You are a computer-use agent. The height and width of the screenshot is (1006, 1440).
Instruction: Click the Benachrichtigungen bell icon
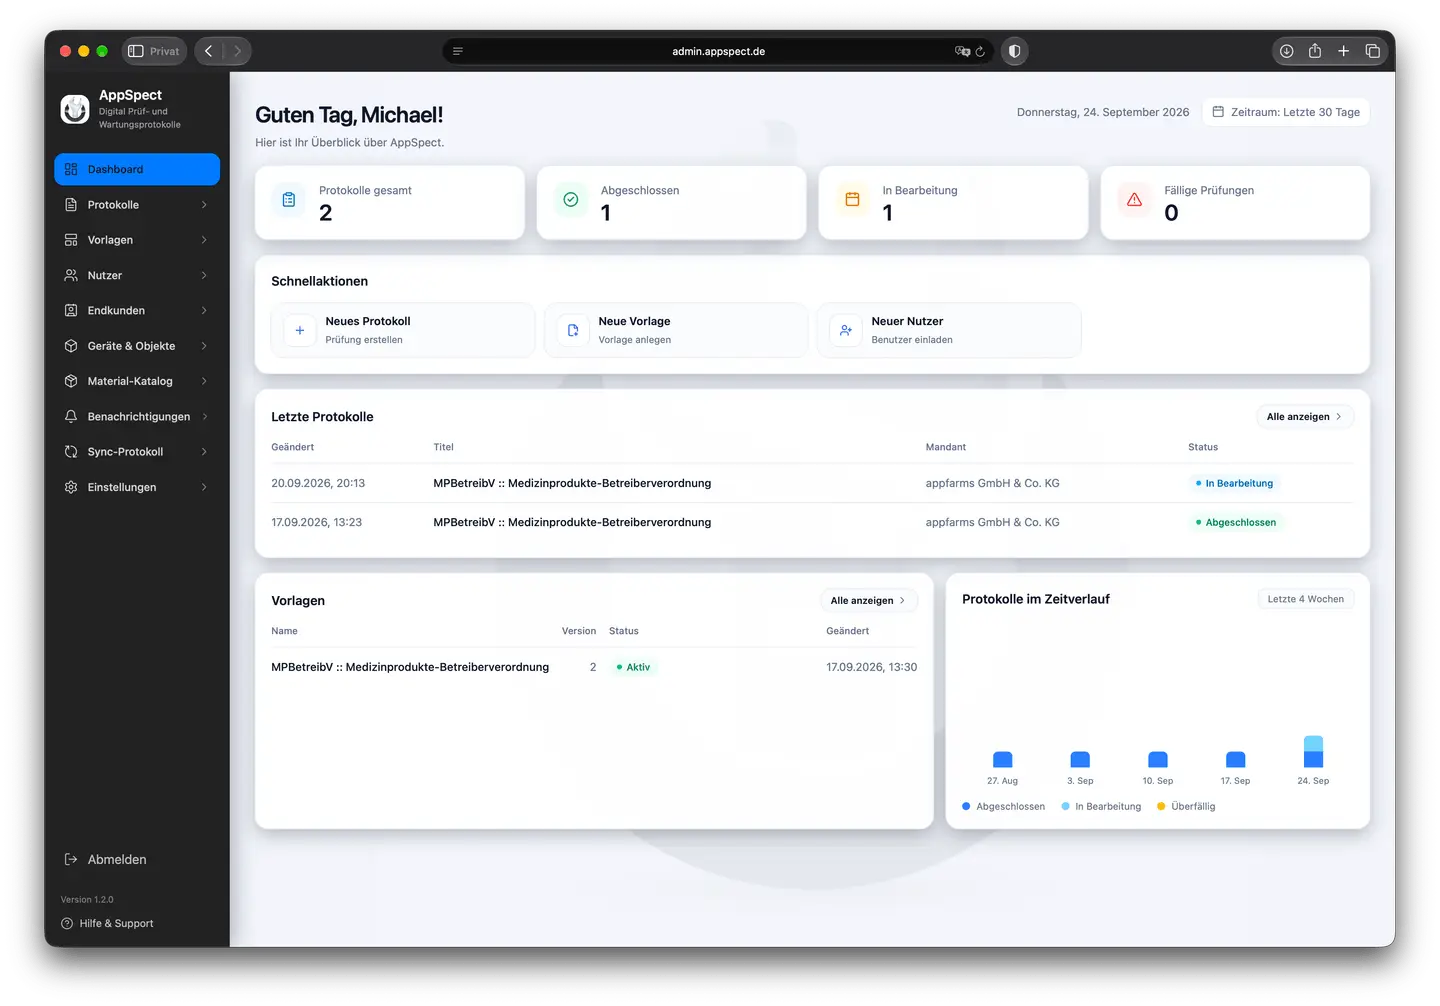coord(71,417)
